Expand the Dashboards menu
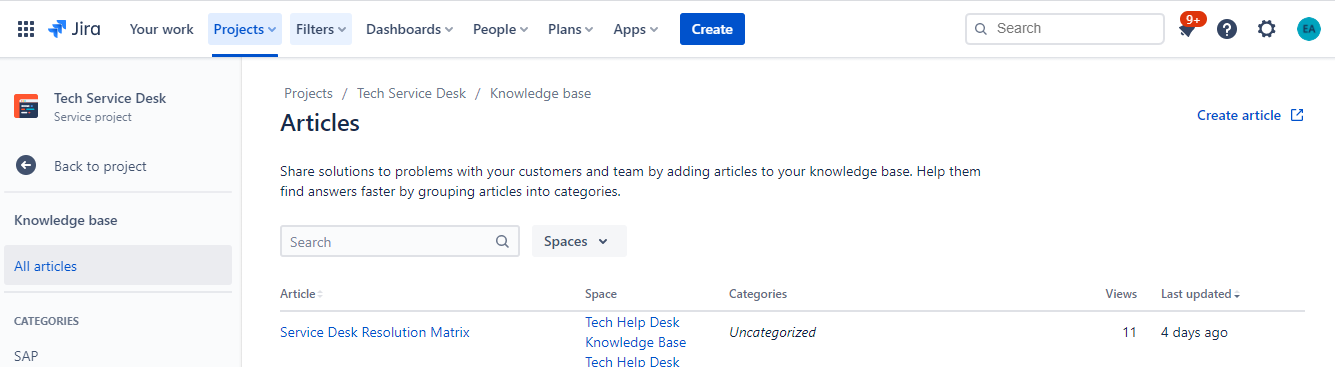Viewport: 1335px width, 367px height. pyautogui.click(x=409, y=29)
